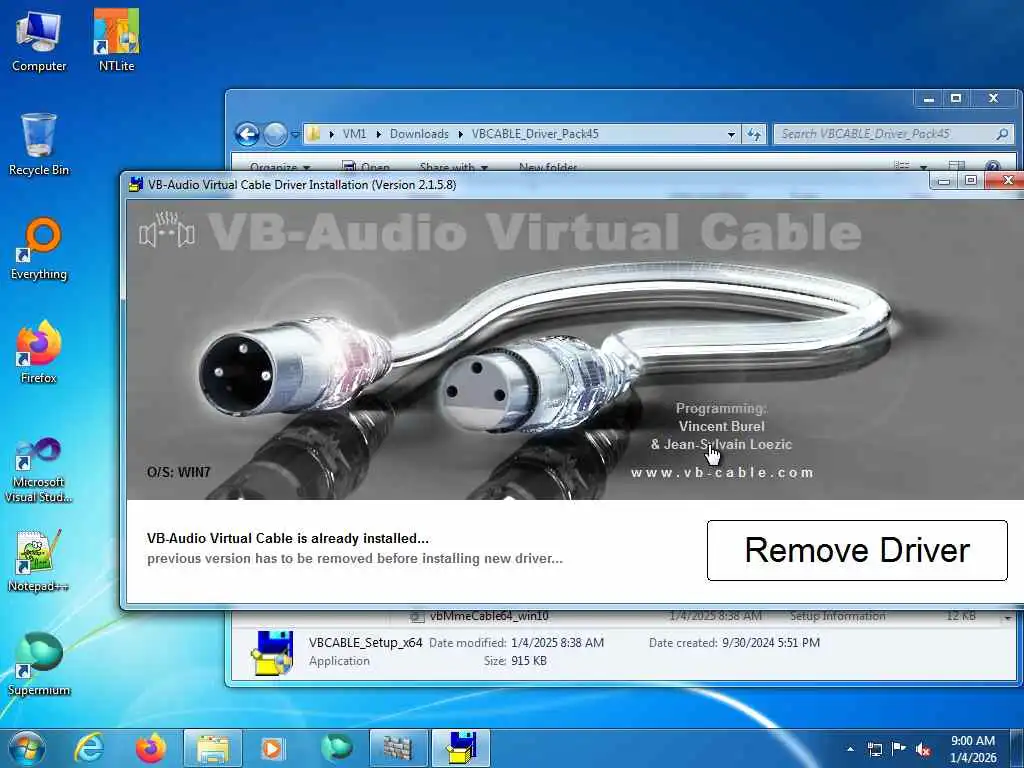Click the VB-Audio installer title bar icon

click(136, 185)
